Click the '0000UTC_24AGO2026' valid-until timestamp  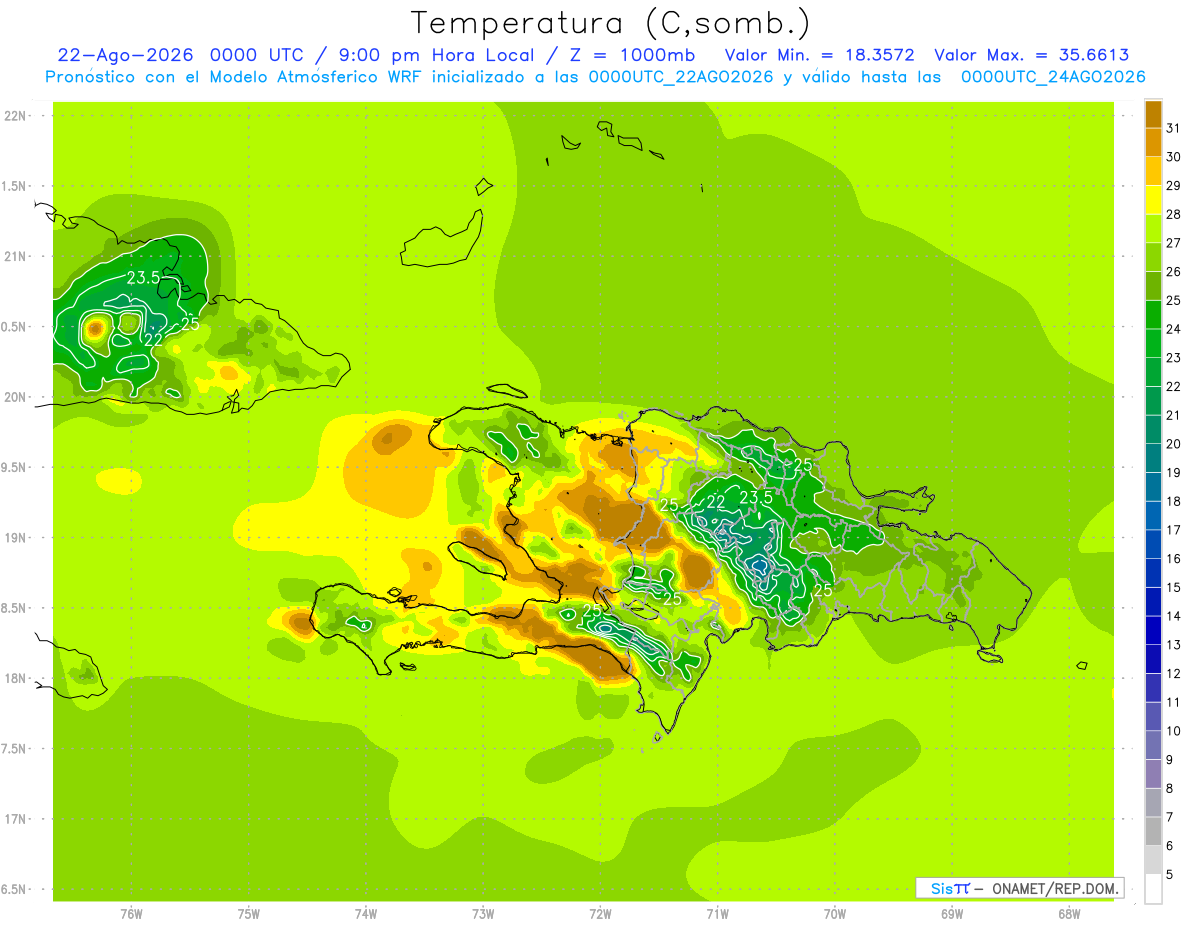click(1053, 77)
